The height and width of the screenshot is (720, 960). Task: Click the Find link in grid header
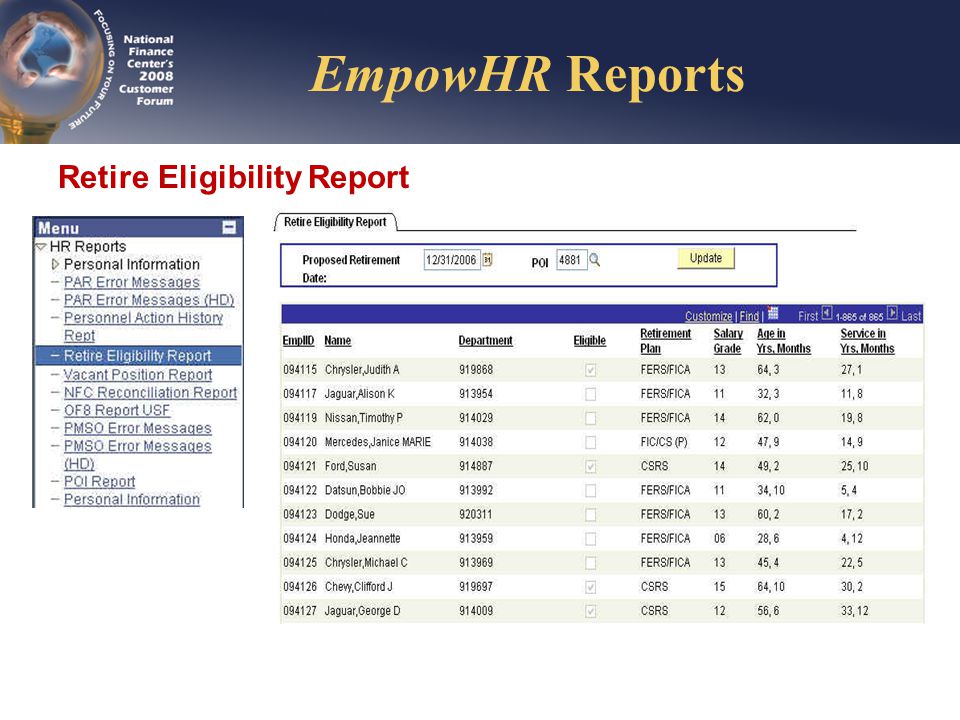point(749,316)
